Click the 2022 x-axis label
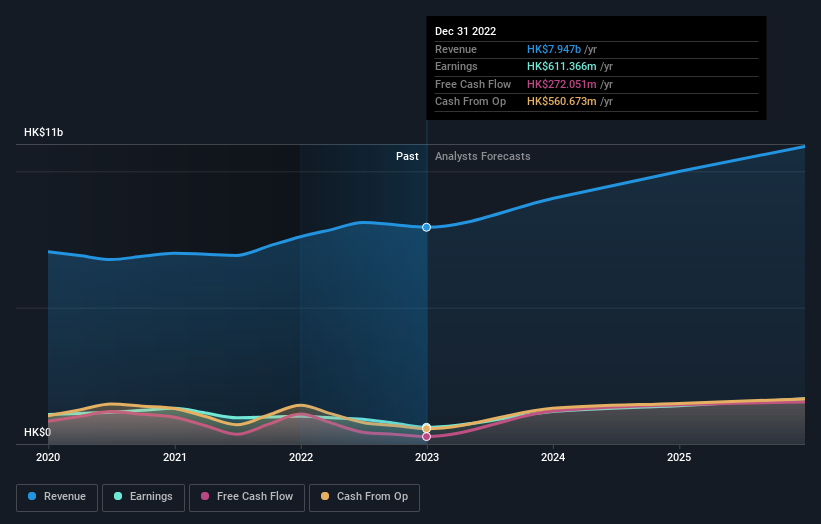Image resolution: width=821 pixels, height=524 pixels. click(301, 458)
